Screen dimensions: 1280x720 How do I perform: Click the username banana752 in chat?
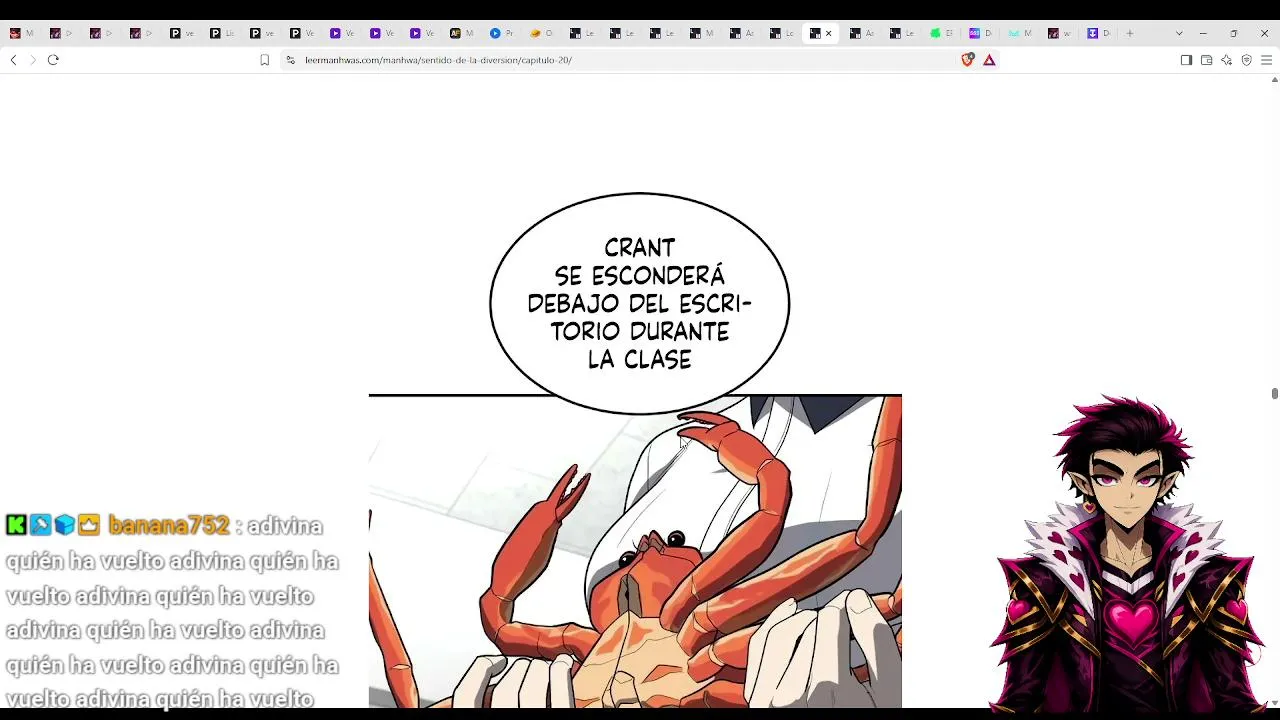point(169,525)
